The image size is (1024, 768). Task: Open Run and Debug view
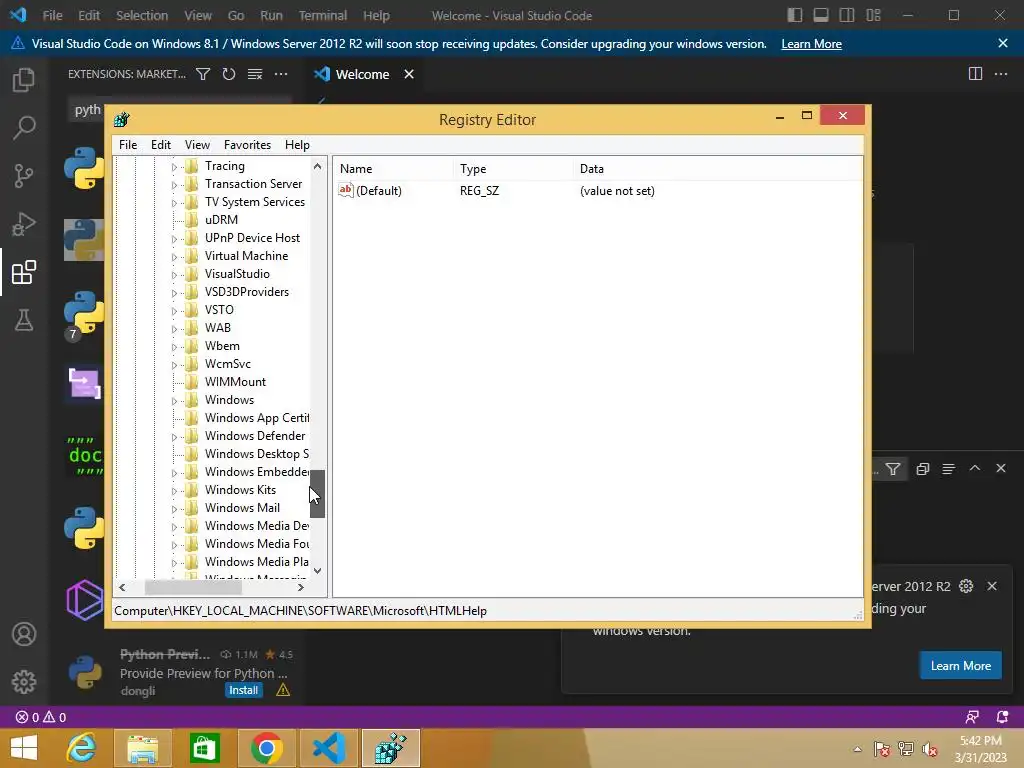click(24, 223)
